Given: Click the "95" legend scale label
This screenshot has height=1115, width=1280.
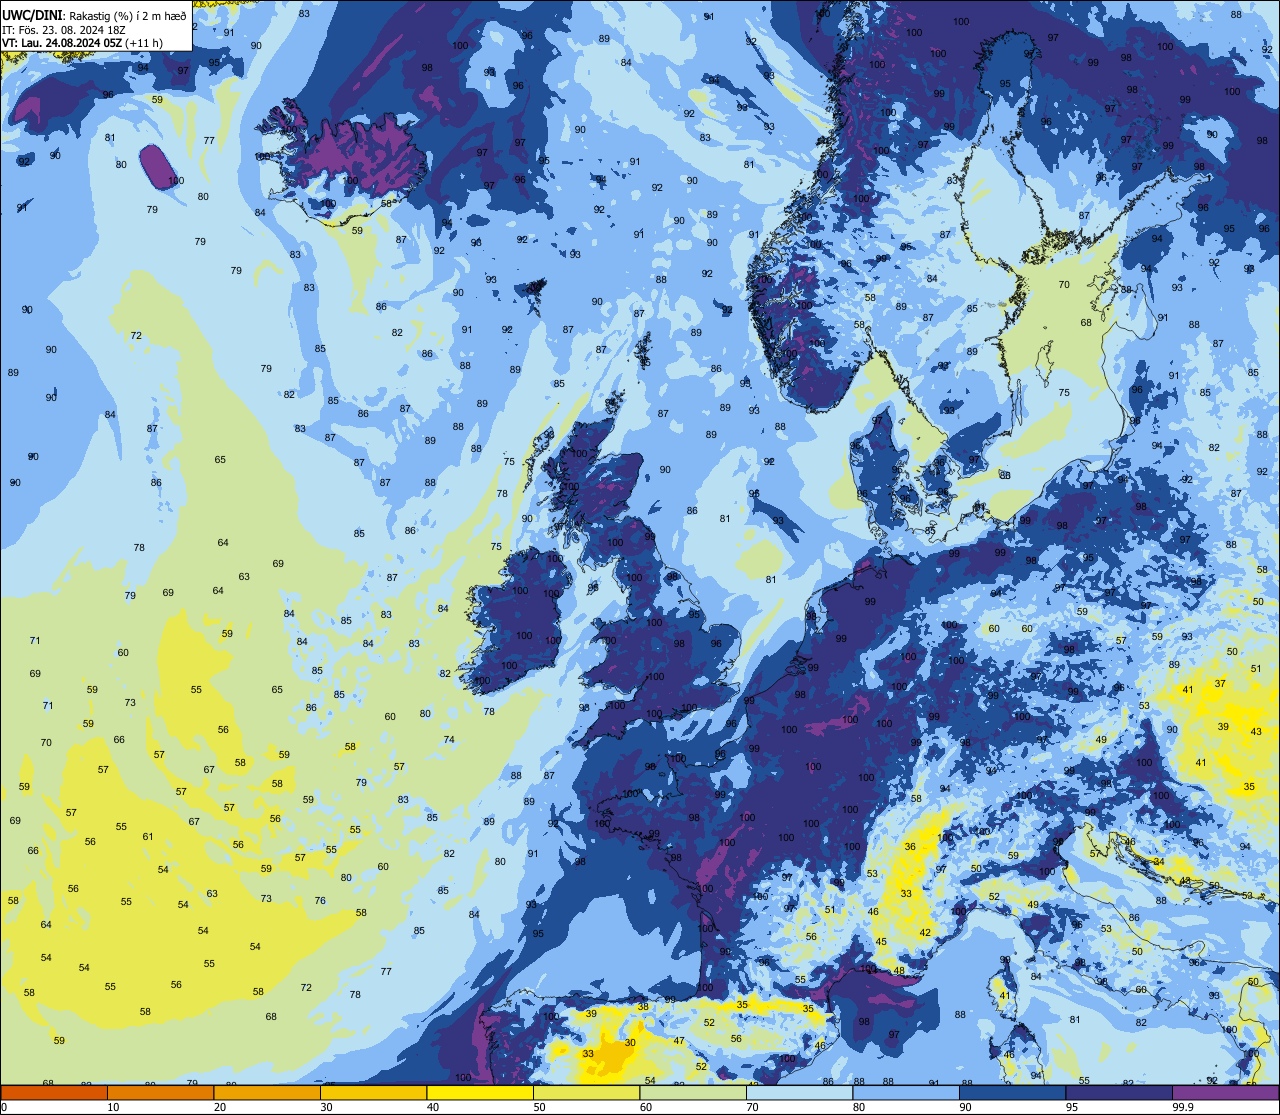Looking at the screenshot, I should (1073, 1107).
